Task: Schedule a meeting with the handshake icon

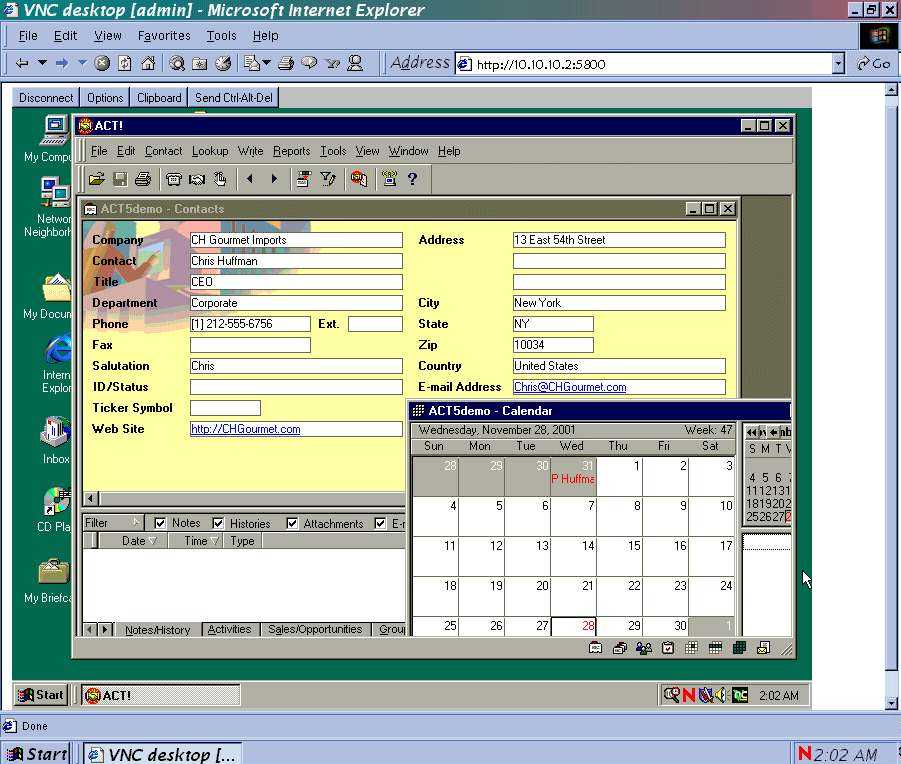Action: (197, 179)
